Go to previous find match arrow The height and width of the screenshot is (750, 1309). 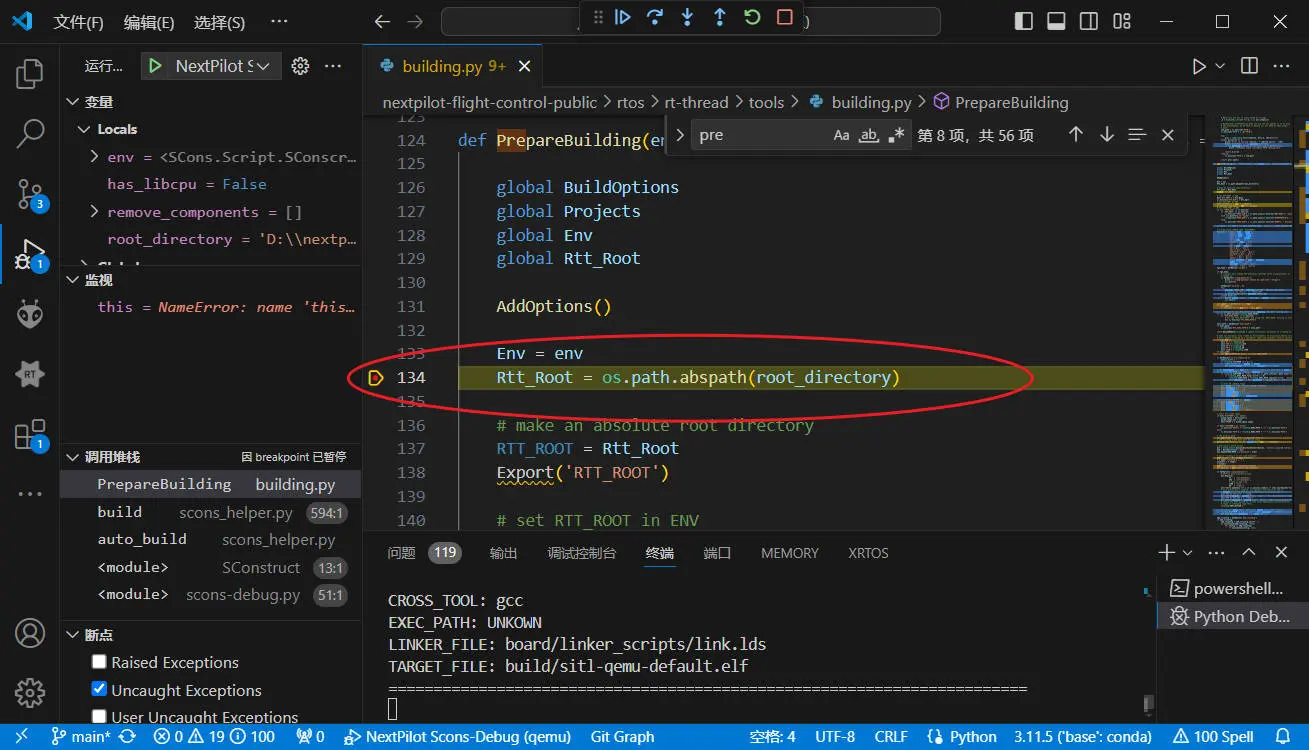(1075, 135)
